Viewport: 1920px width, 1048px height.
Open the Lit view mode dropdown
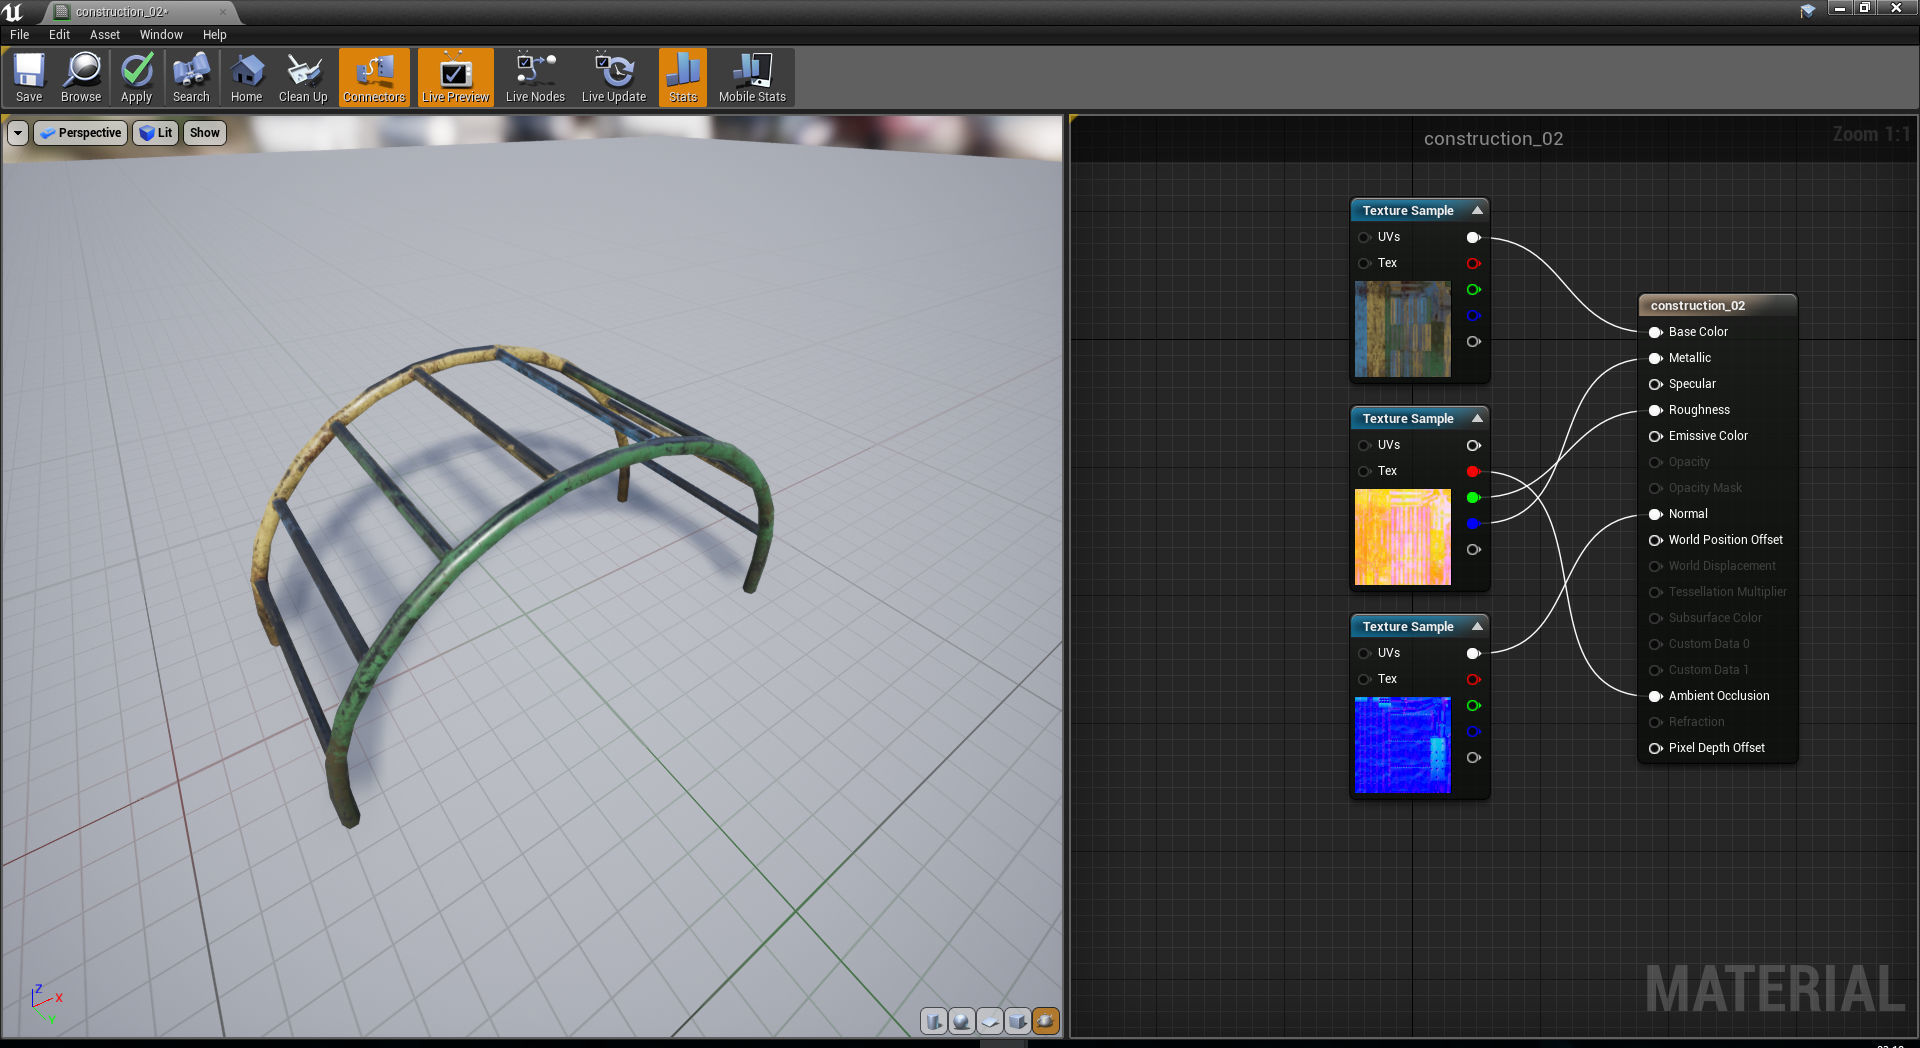pyautogui.click(x=156, y=133)
